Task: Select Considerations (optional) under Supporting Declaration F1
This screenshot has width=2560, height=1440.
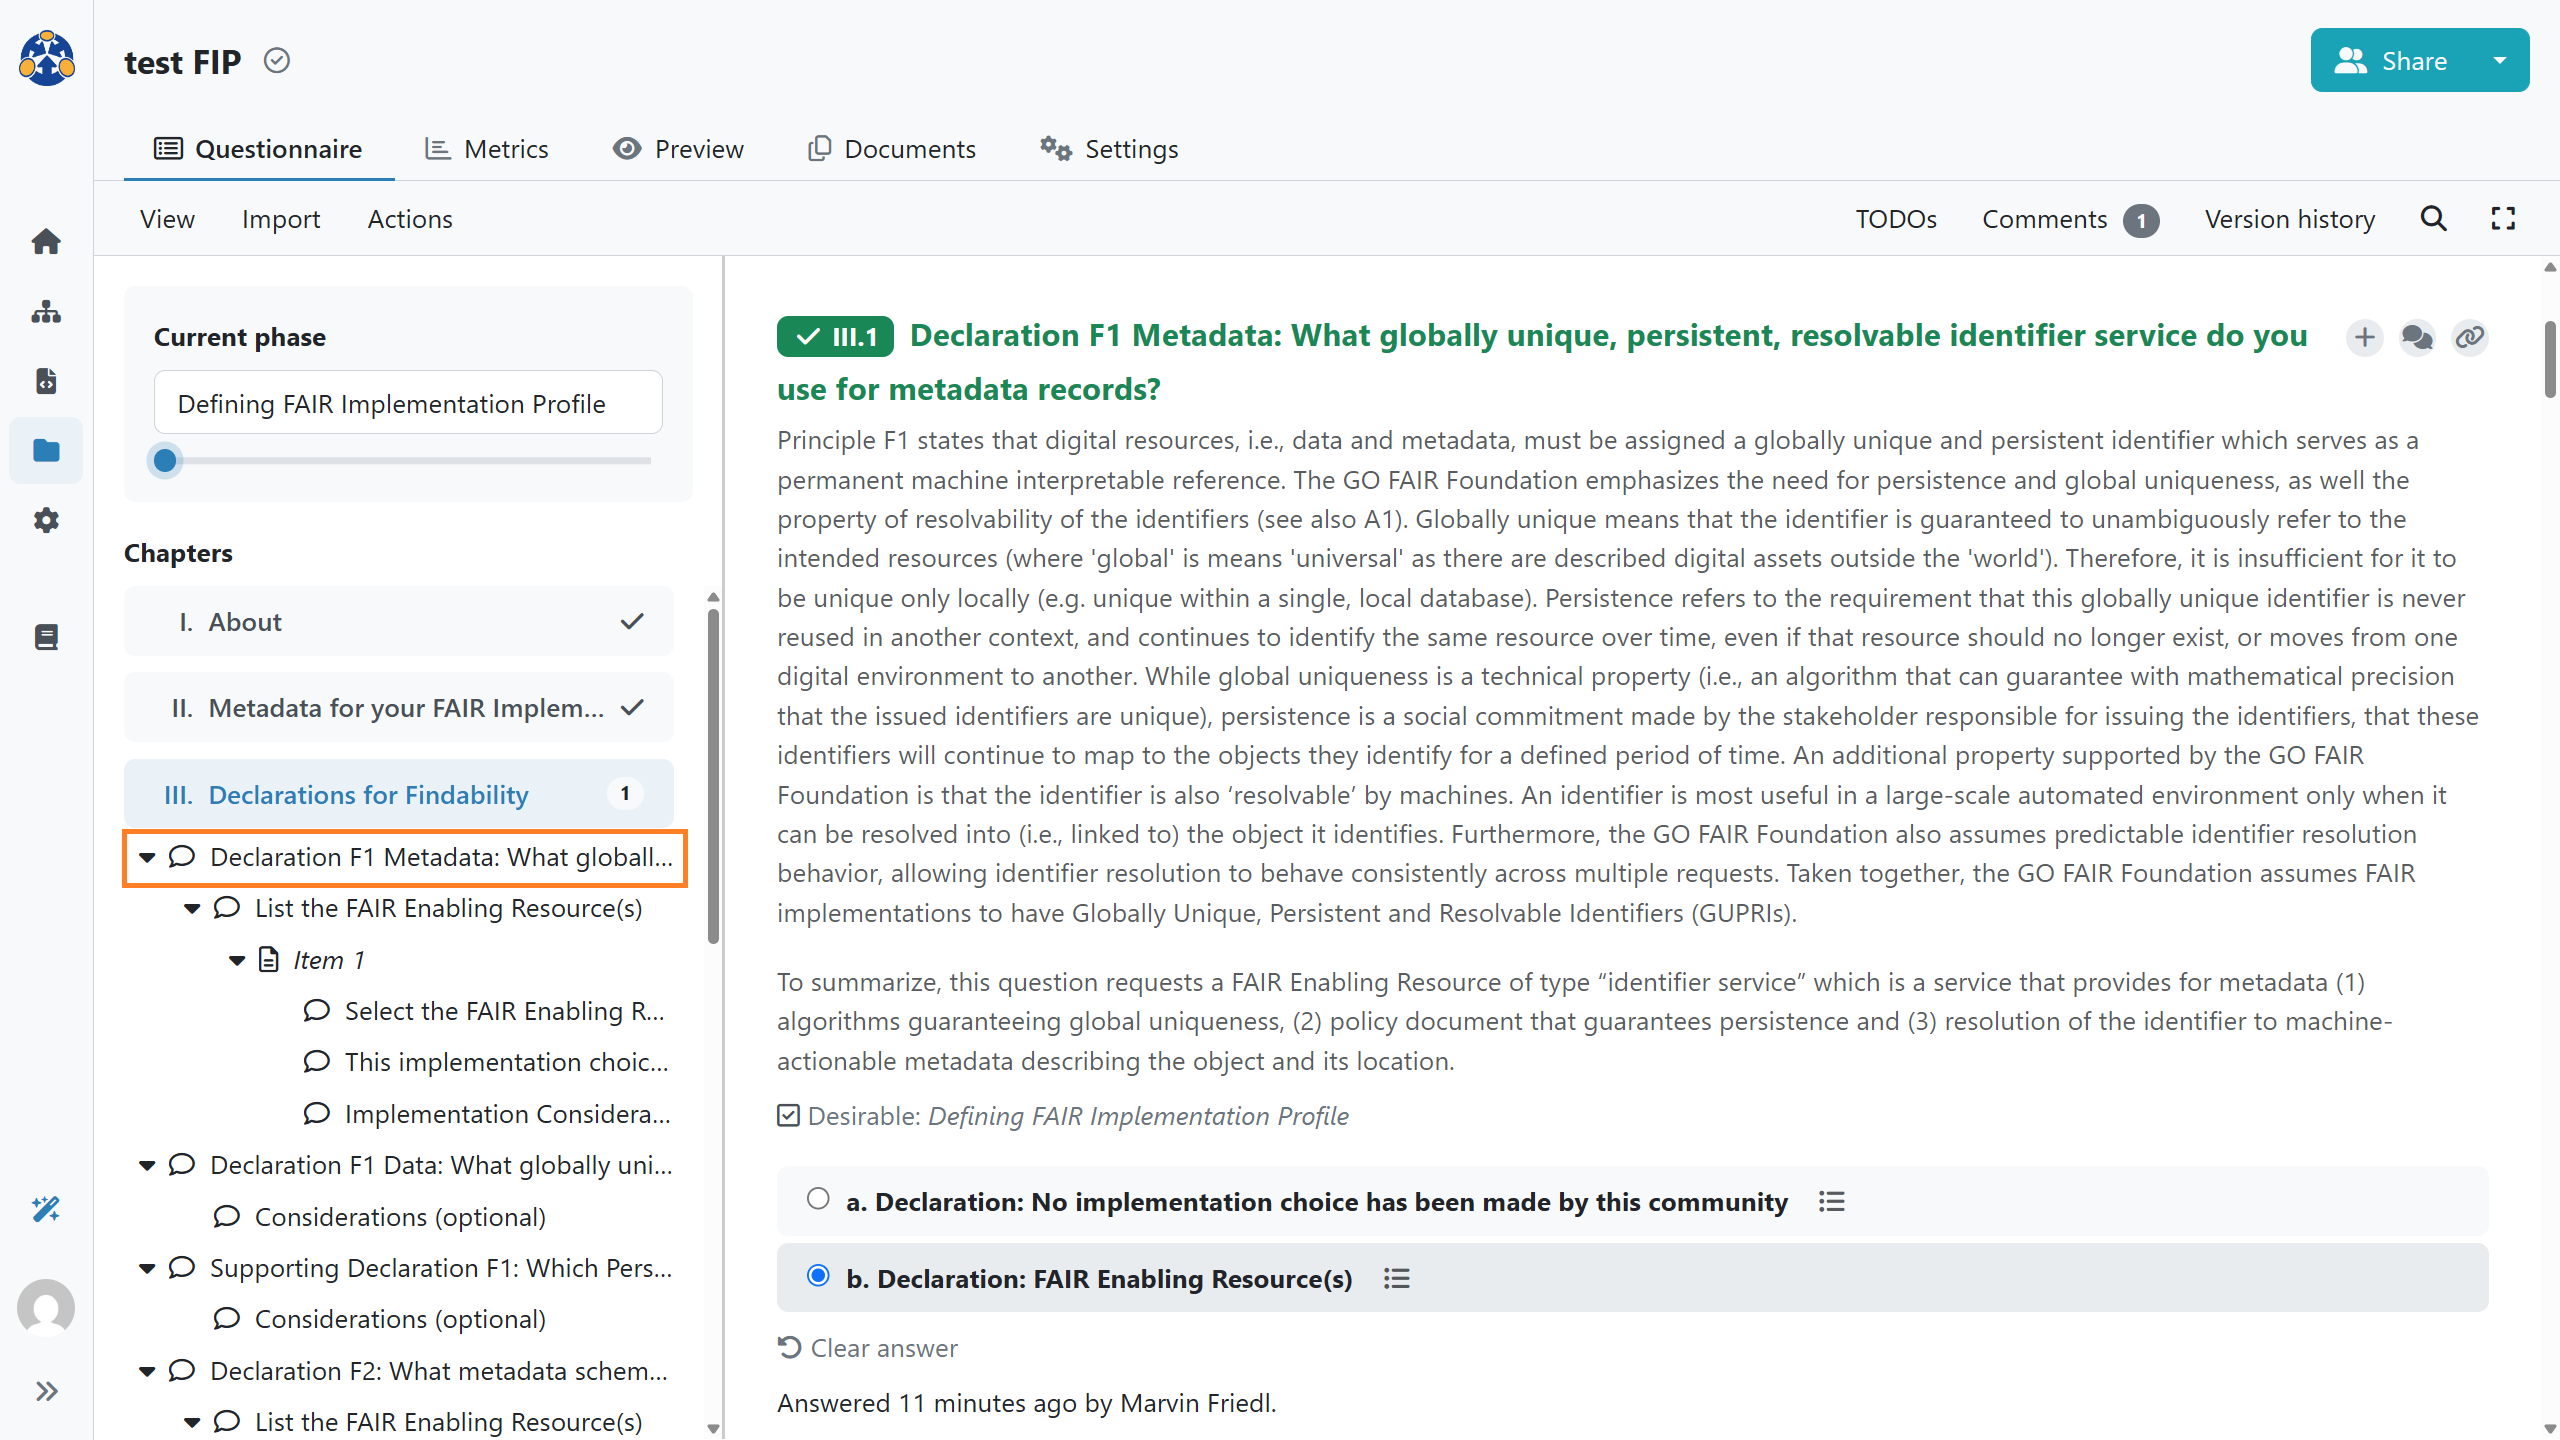Action: click(x=380, y=1319)
